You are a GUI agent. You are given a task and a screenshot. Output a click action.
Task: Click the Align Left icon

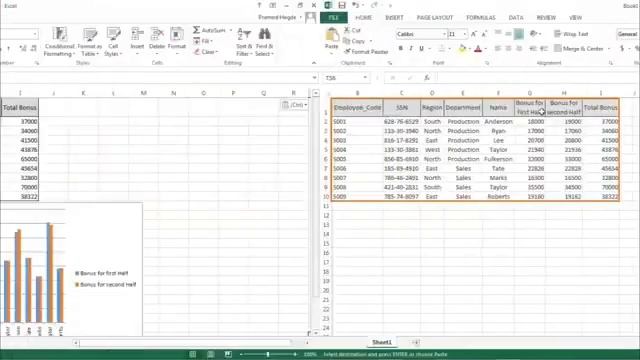[x=498, y=49]
